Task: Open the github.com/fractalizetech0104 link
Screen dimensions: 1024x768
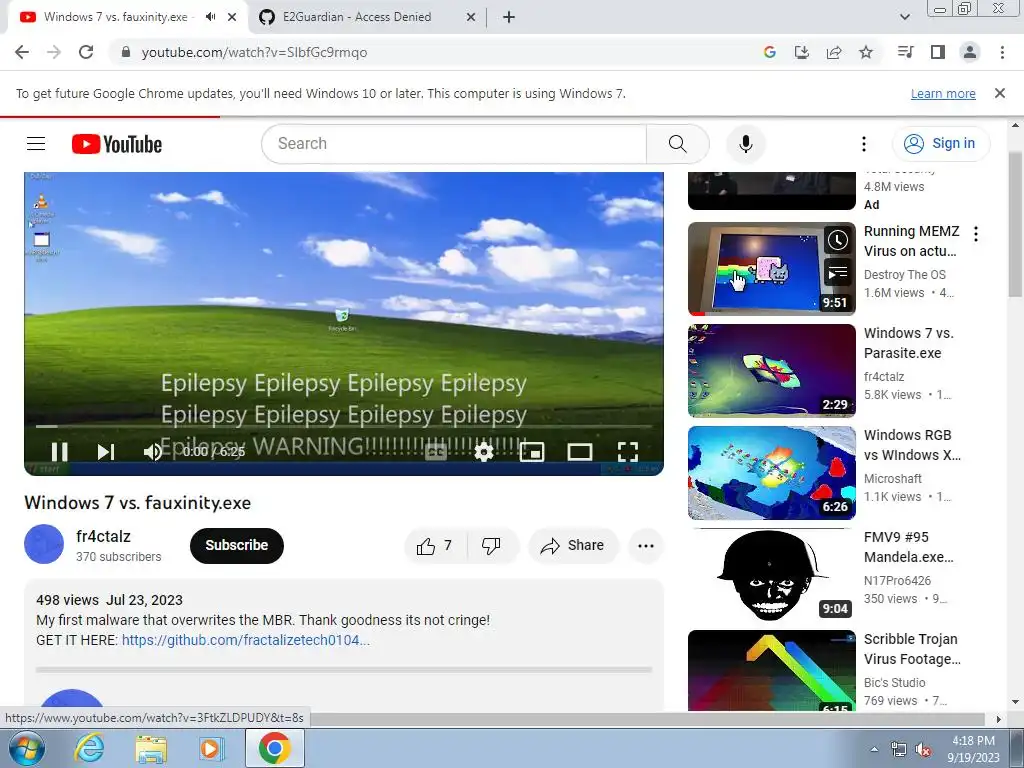Action: [246, 640]
